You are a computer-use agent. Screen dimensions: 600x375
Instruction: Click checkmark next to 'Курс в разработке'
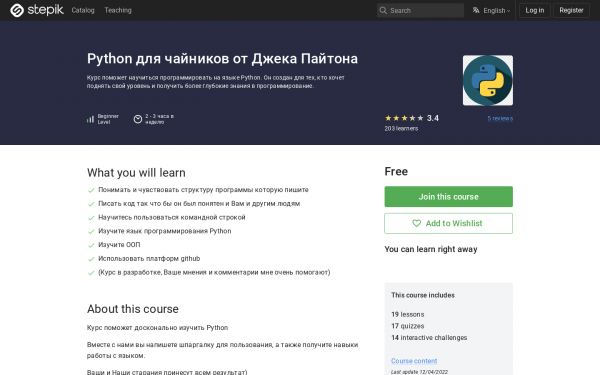(x=91, y=273)
